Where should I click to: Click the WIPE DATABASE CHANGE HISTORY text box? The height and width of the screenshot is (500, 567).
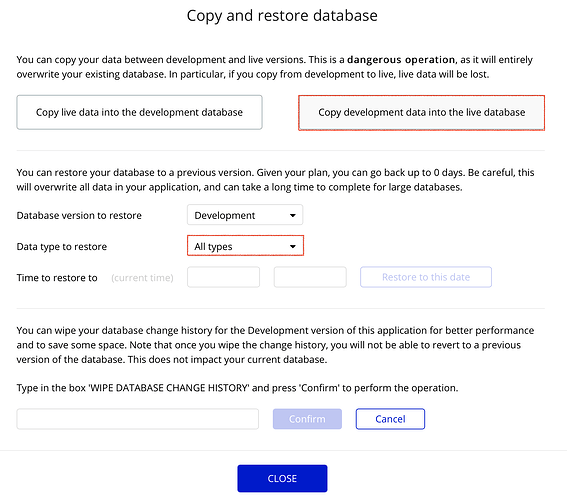(138, 419)
